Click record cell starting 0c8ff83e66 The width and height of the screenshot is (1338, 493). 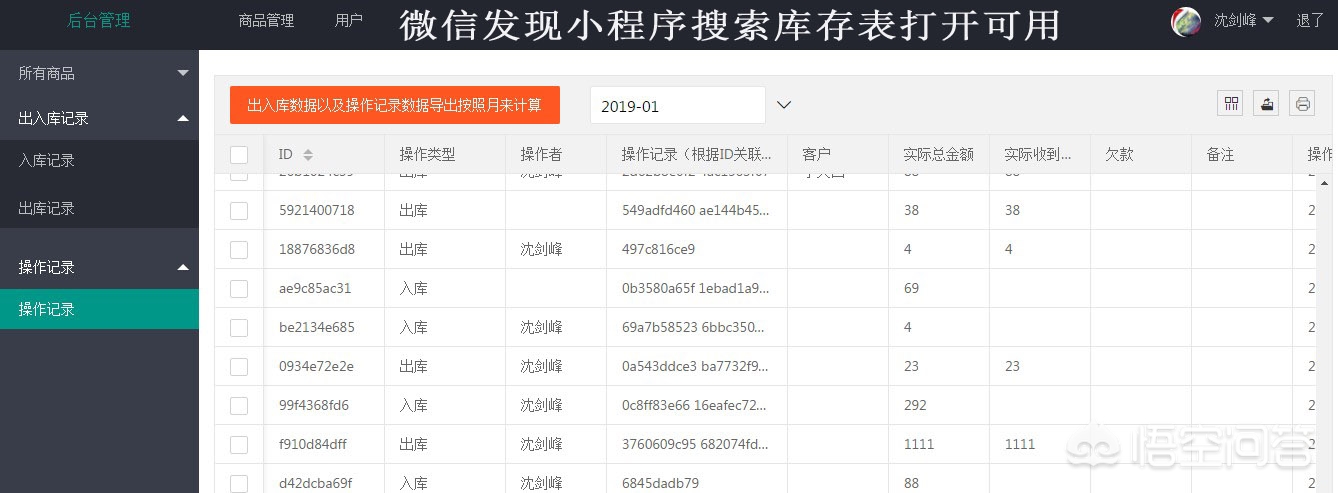(x=696, y=405)
